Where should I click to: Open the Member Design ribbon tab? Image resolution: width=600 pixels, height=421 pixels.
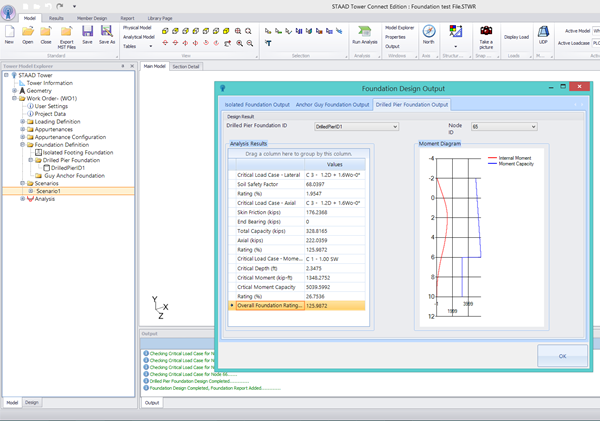tap(92, 18)
